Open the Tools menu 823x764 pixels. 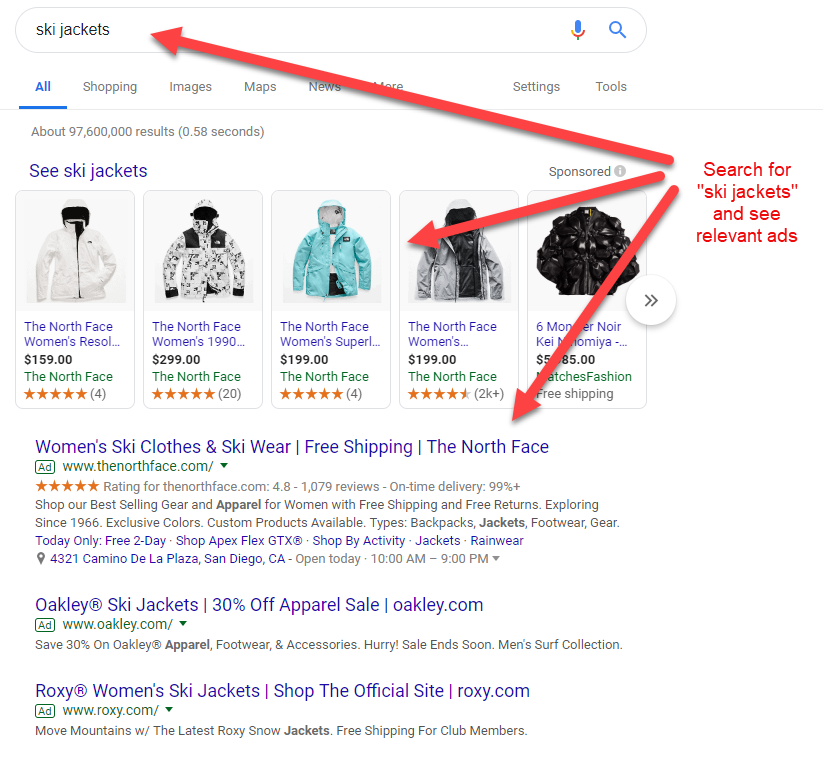[x=611, y=87]
